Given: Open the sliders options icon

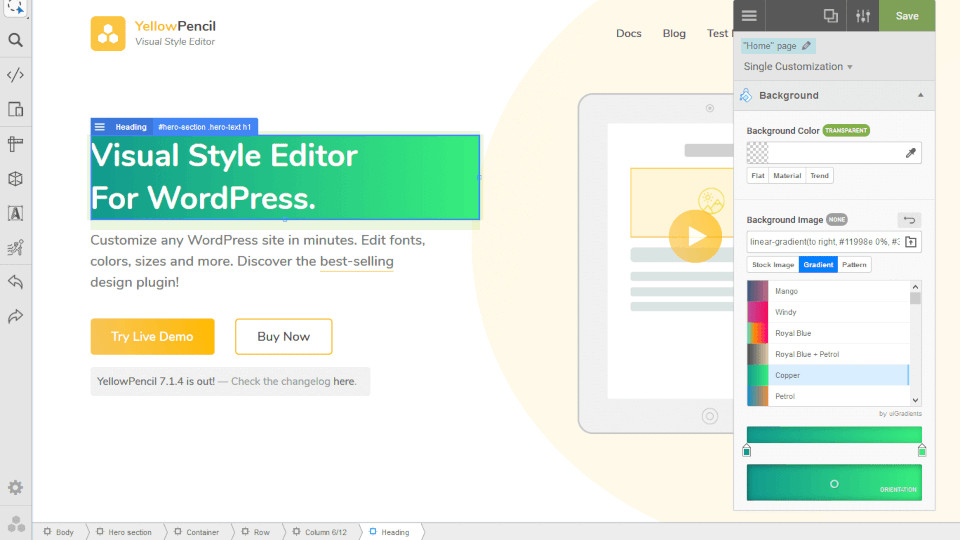Looking at the screenshot, I should (863, 16).
